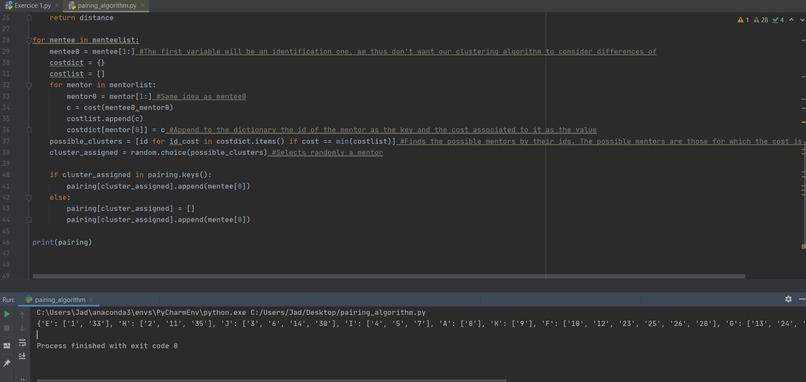Click 'if cluster_assigned in pairing.keys():' line
The height and width of the screenshot is (382, 806).
(131, 175)
